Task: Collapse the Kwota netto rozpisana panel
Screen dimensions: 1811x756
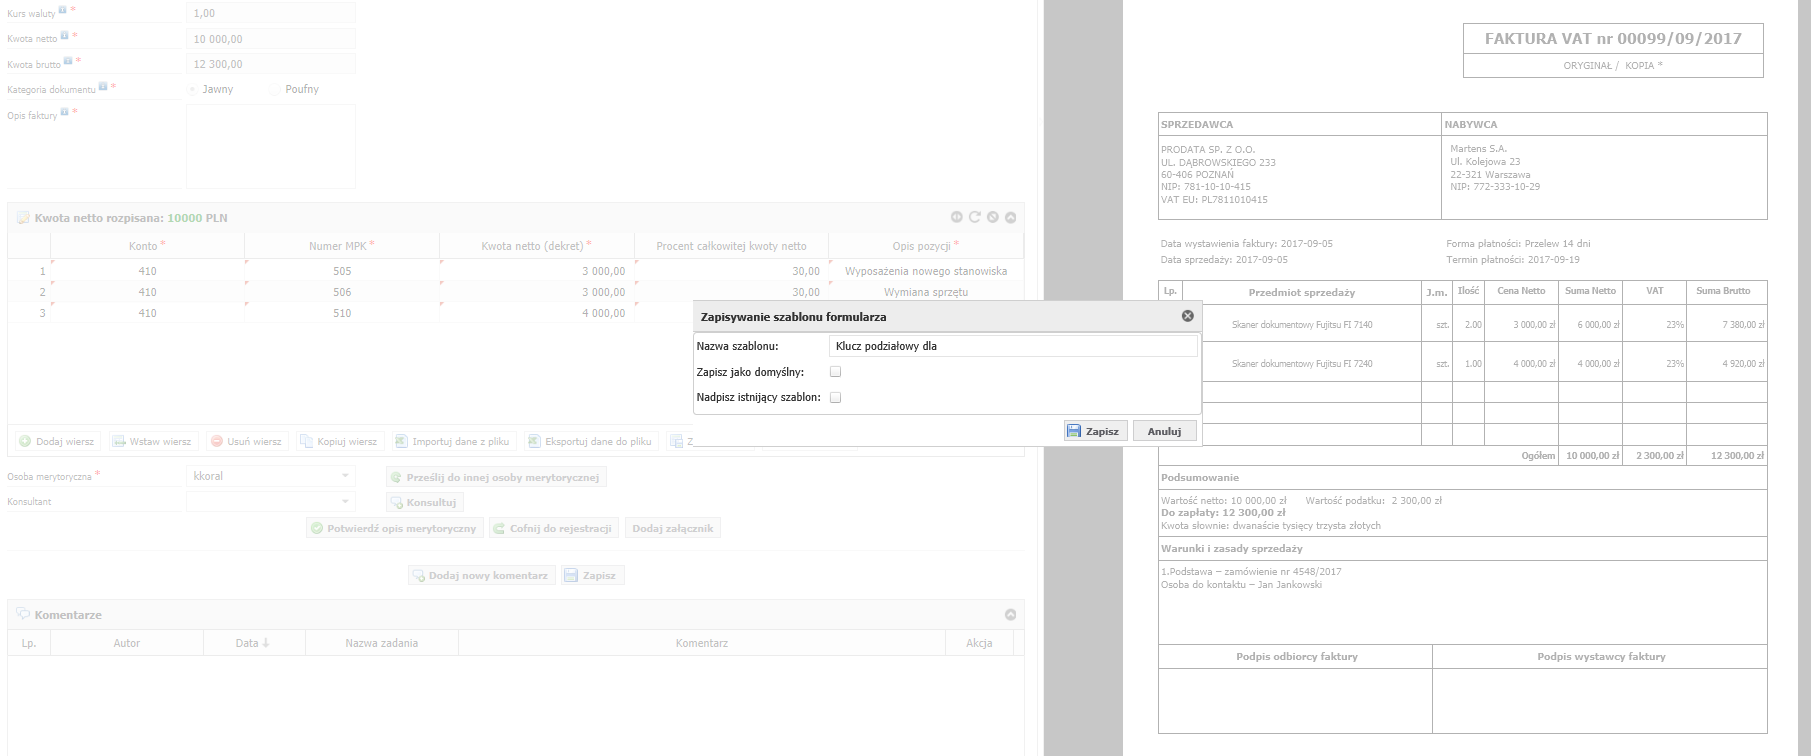Action: (x=1010, y=217)
